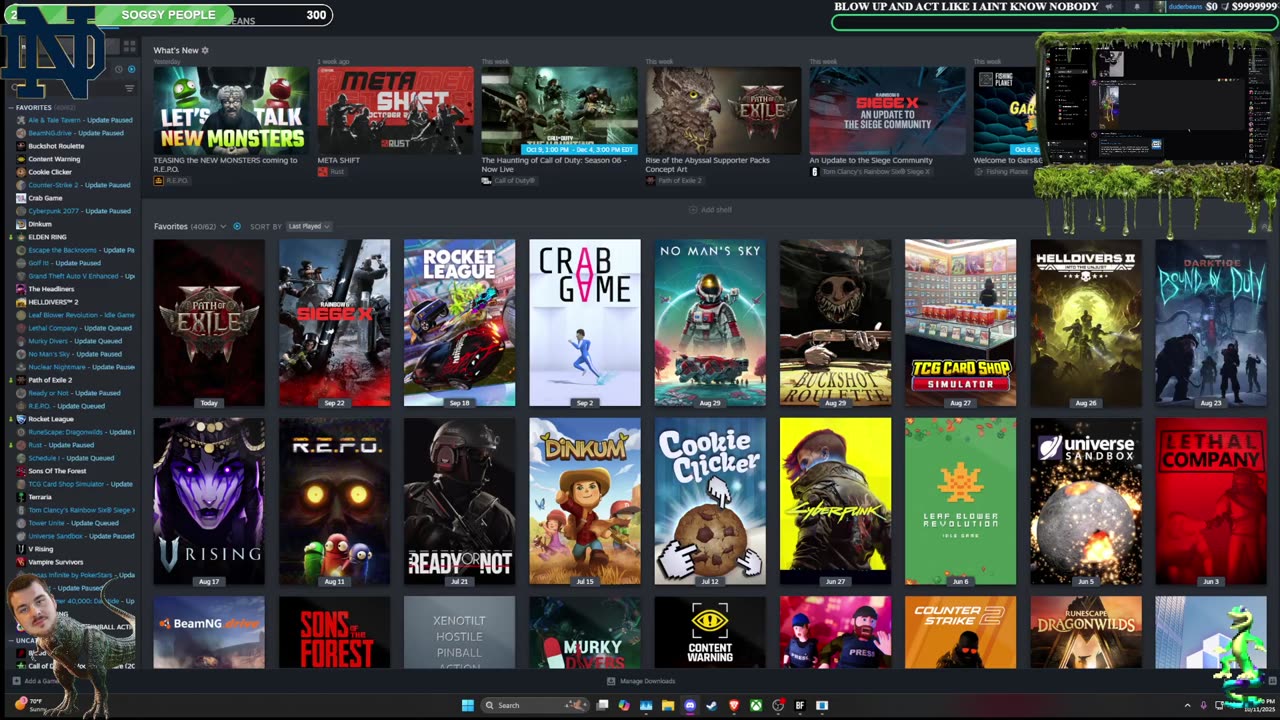Screen dimensions: 1280x720
Task: Open Let's Talk New Monsters news card
Action: [231, 111]
